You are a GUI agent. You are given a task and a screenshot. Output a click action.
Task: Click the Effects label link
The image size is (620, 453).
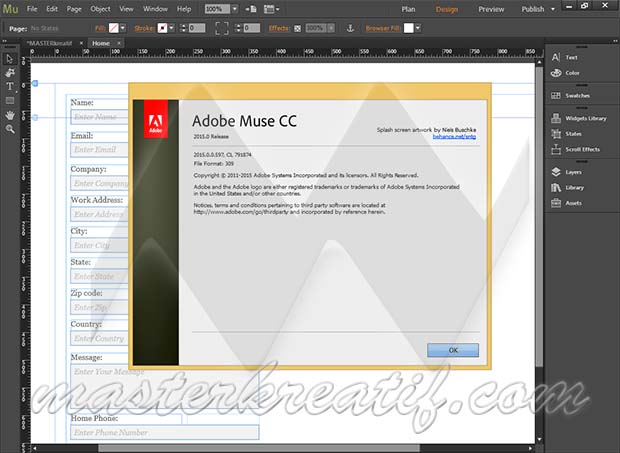279,28
